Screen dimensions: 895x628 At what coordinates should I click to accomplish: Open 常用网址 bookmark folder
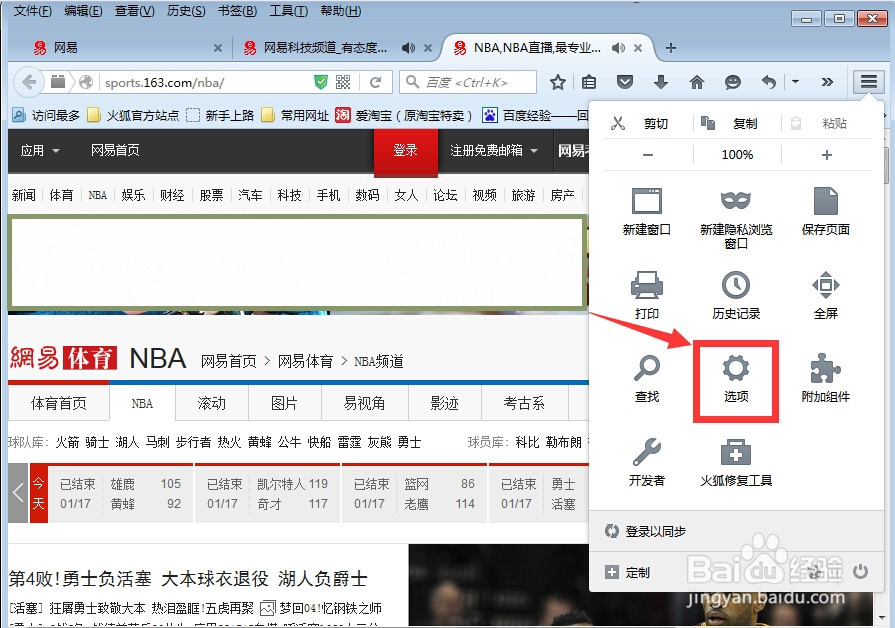[295, 115]
